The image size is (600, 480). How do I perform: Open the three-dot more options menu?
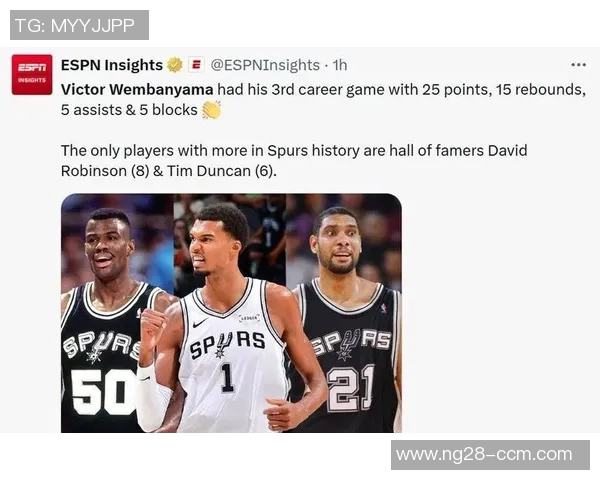(578, 65)
